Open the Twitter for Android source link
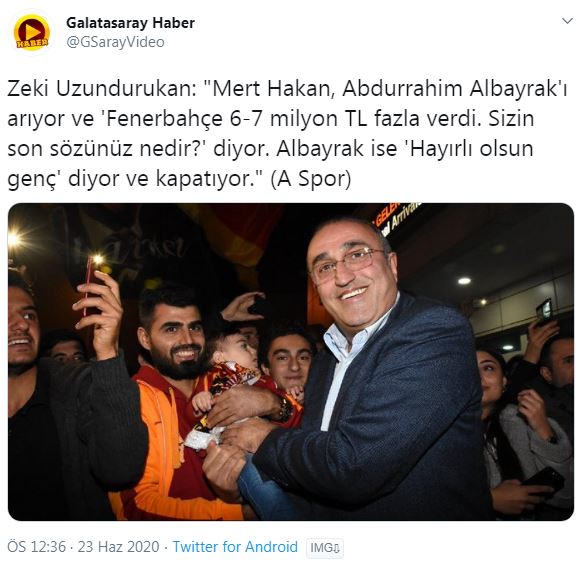This screenshot has width=583, height=569. [x=235, y=547]
